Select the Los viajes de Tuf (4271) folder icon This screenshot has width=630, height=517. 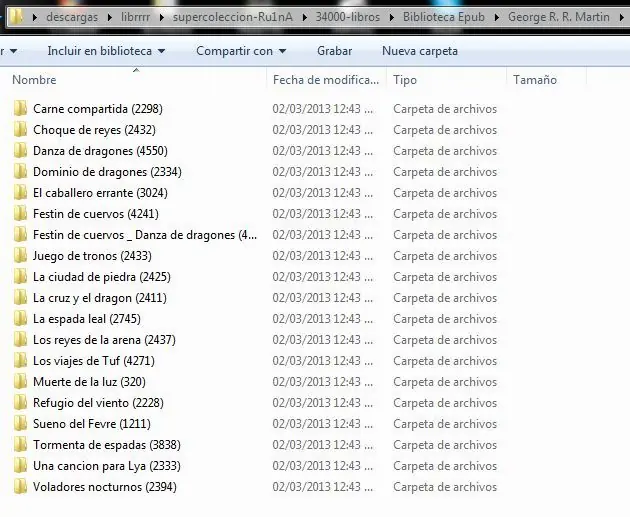(x=20, y=361)
